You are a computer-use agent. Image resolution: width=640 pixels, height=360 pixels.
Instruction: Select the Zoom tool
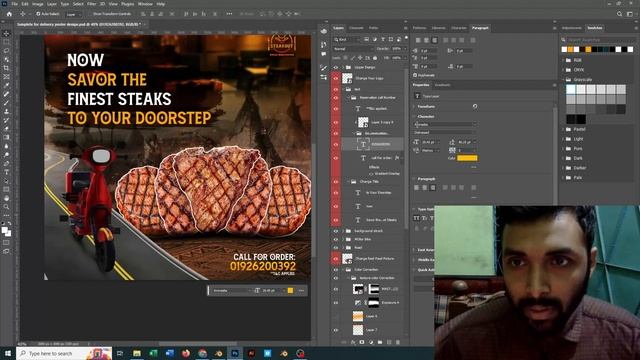(x=6, y=207)
